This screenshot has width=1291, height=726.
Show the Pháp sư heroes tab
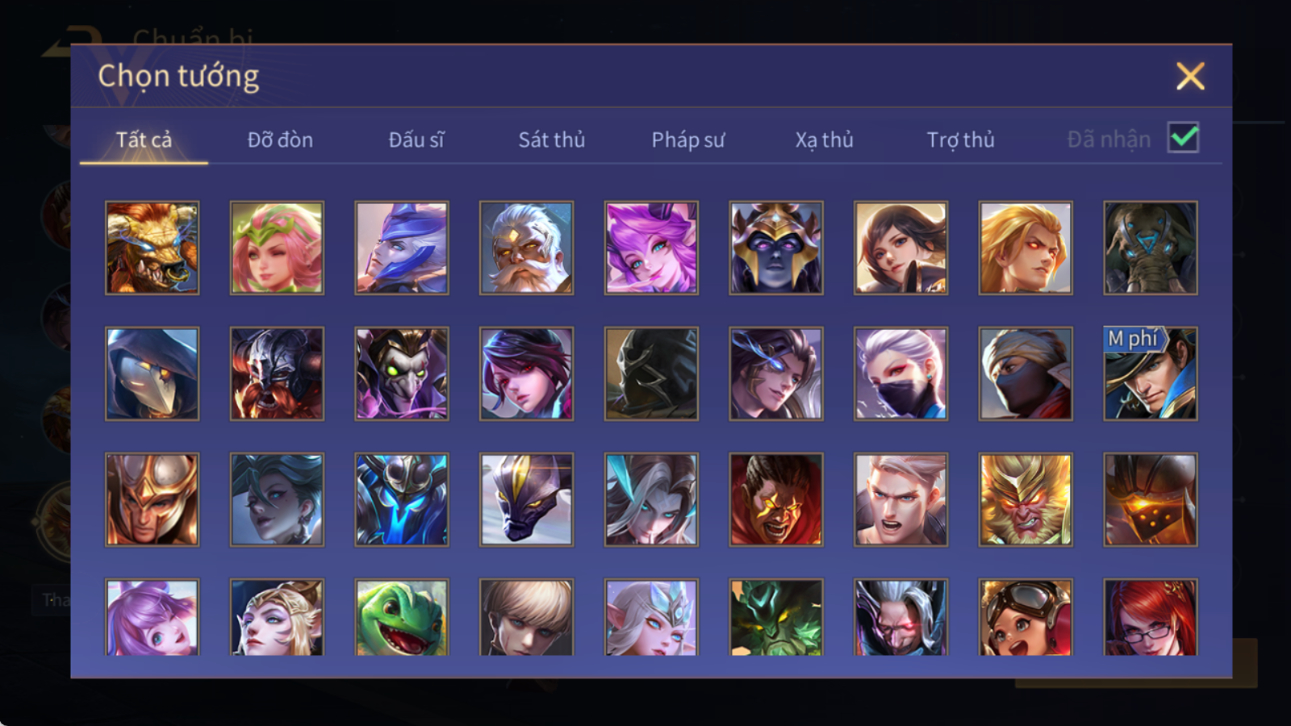[688, 140]
